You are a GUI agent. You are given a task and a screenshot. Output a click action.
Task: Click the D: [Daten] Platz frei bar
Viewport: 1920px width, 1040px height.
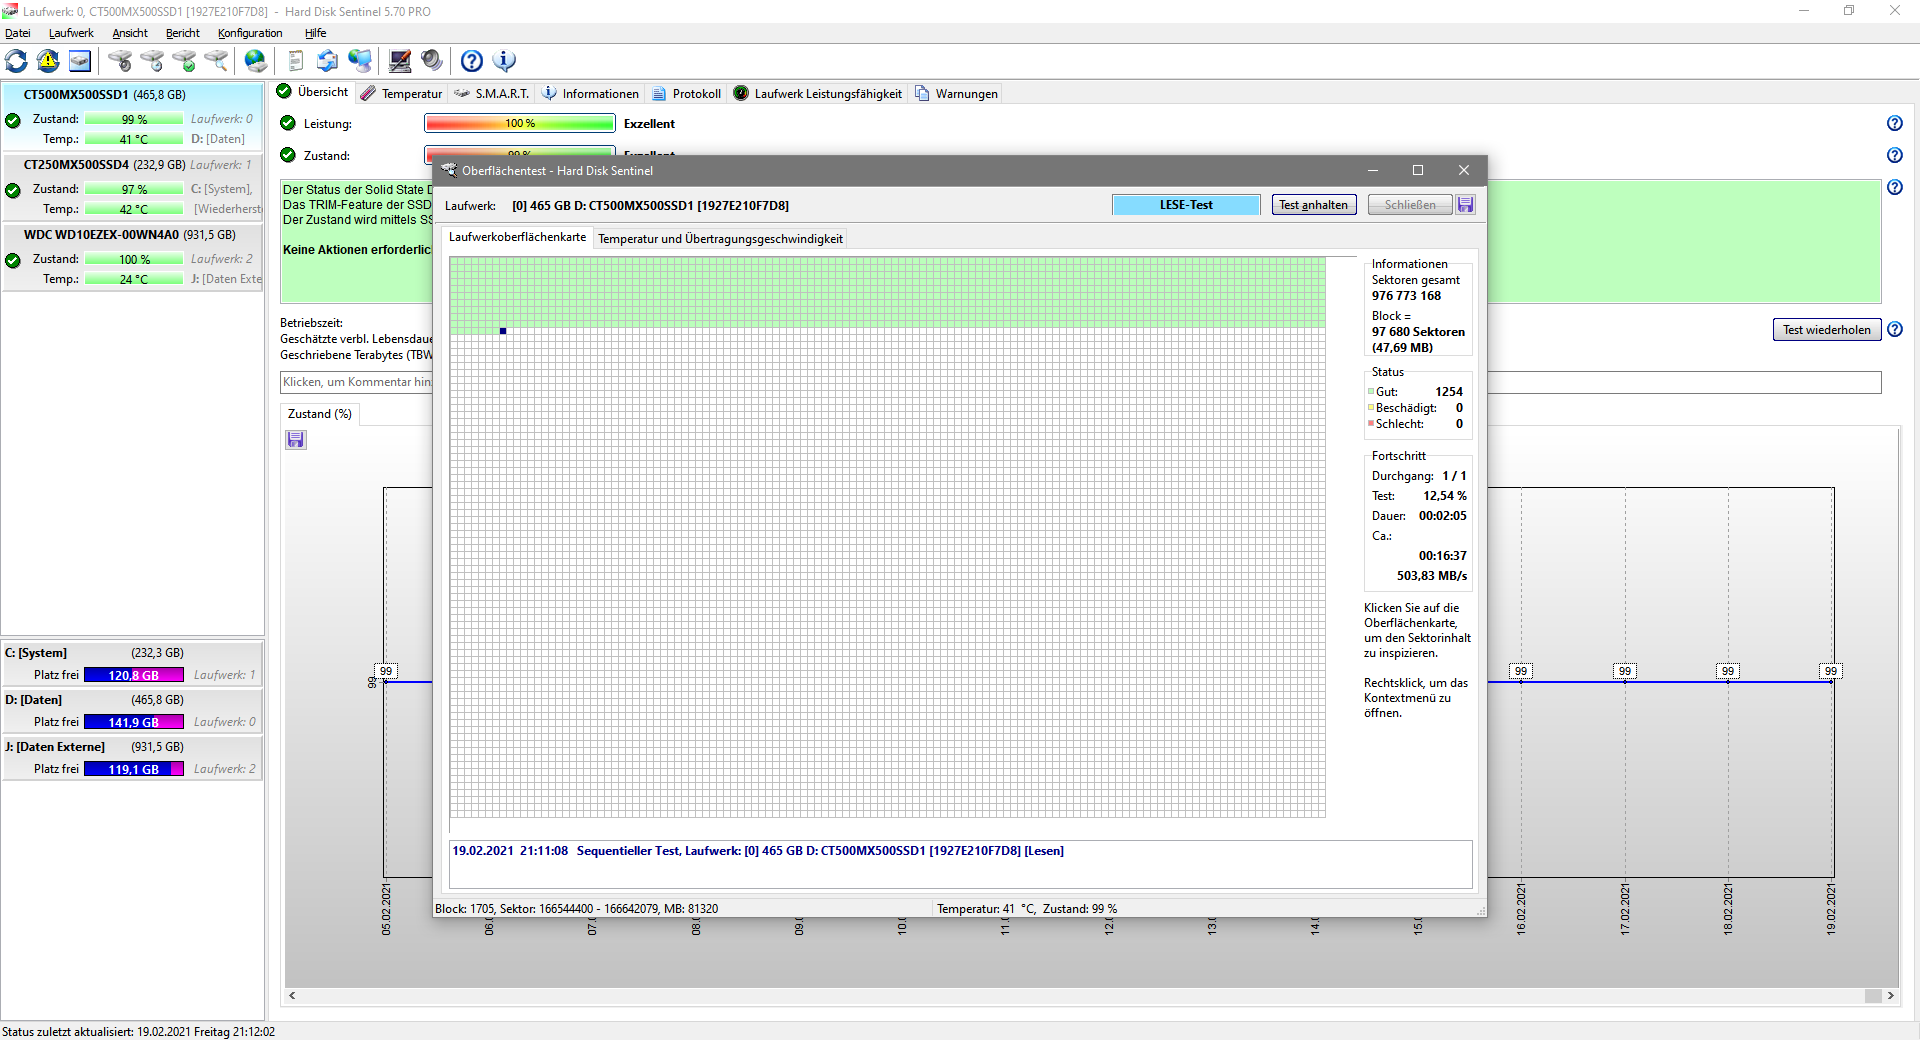[134, 722]
